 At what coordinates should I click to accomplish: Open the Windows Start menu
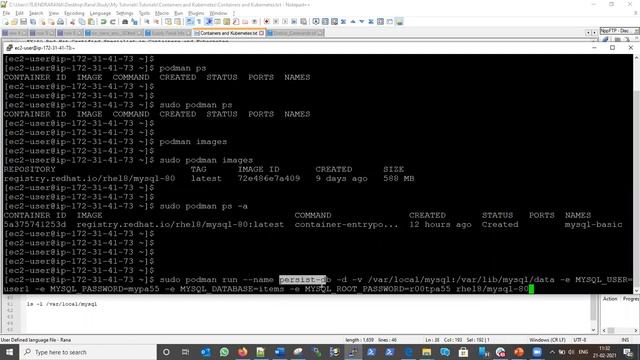coord(9,352)
